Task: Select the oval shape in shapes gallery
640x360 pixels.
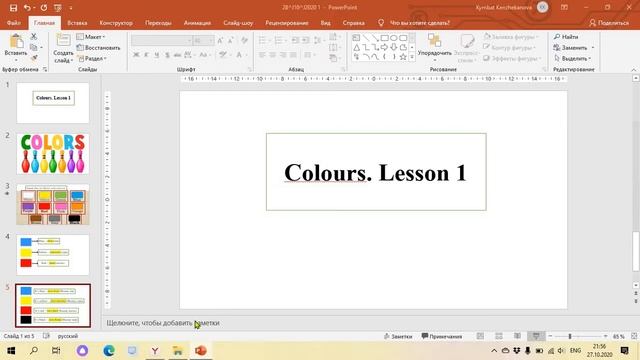Action: click(x=394, y=38)
